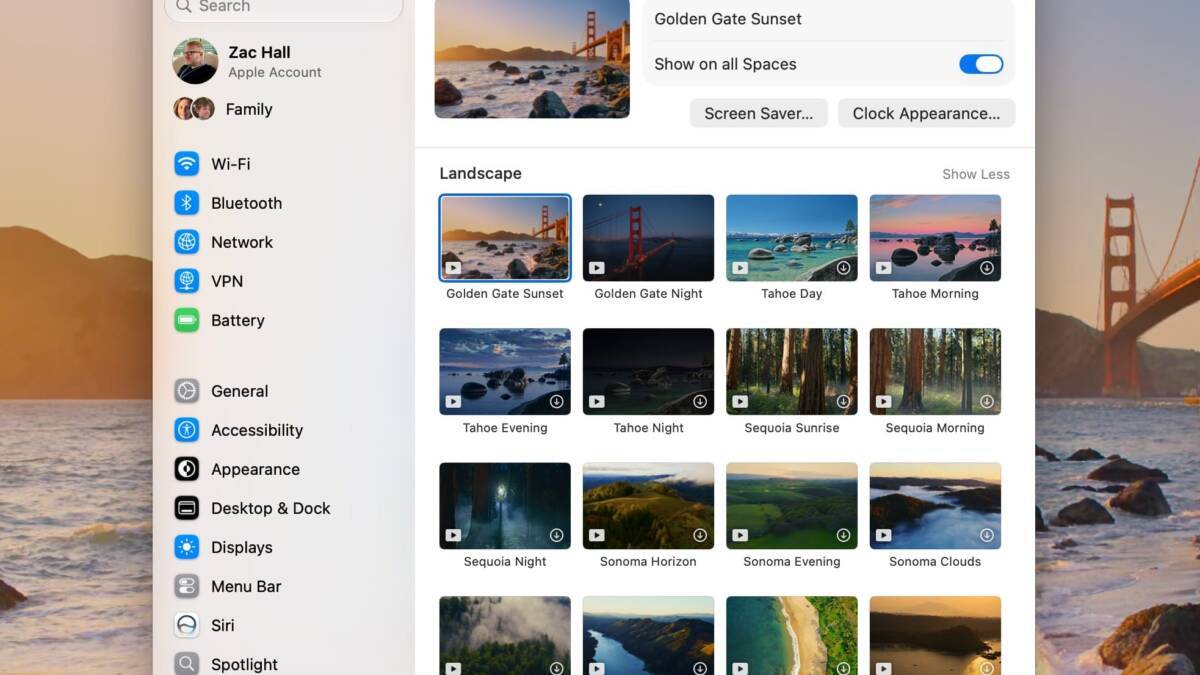
Task: Open the Desktop & Dock icon
Action: click(187, 508)
